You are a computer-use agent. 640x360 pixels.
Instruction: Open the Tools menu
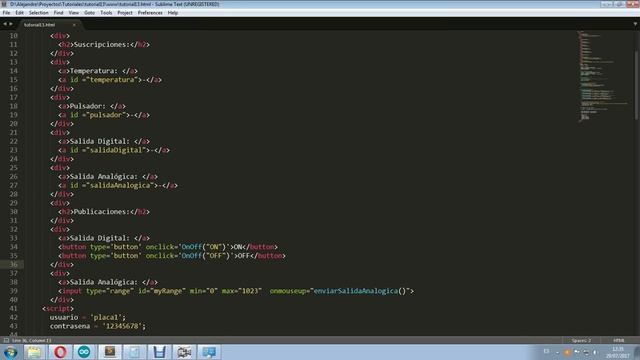tap(106, 13)
